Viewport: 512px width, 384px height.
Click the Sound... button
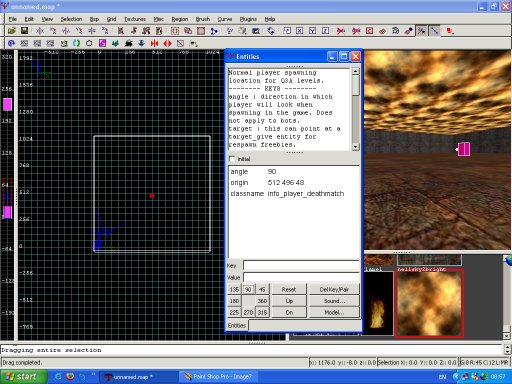pyautogui.click(x=334, y=301)
